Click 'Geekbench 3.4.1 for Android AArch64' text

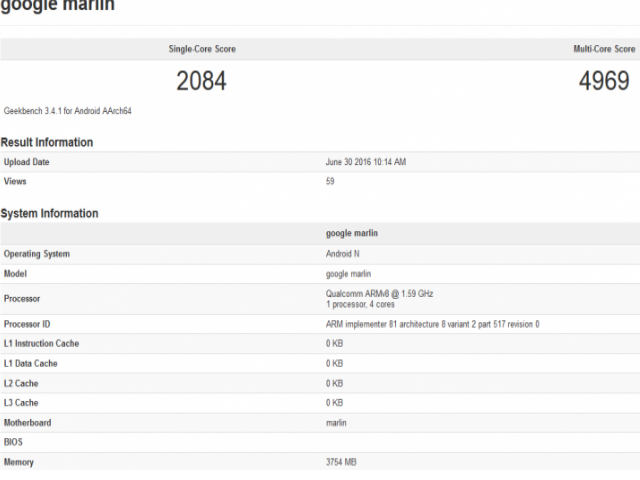point(68,111)
